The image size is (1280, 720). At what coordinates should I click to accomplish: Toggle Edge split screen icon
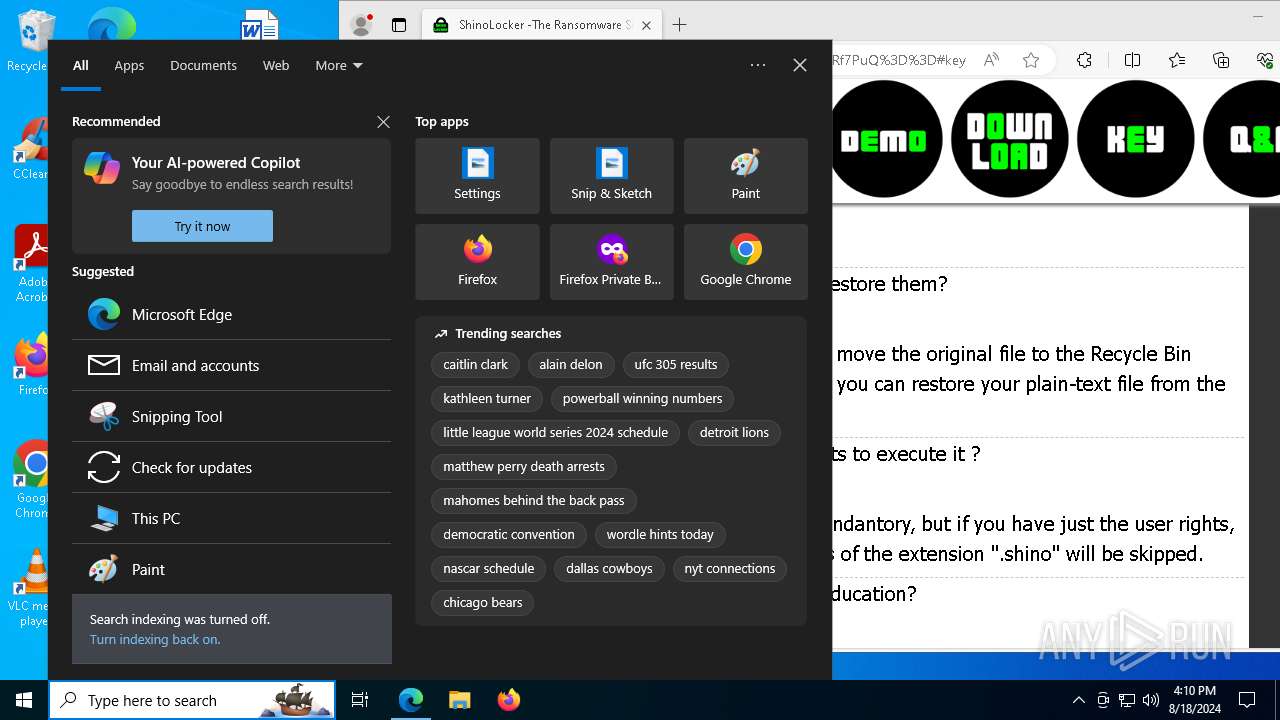click(1132, 60)
